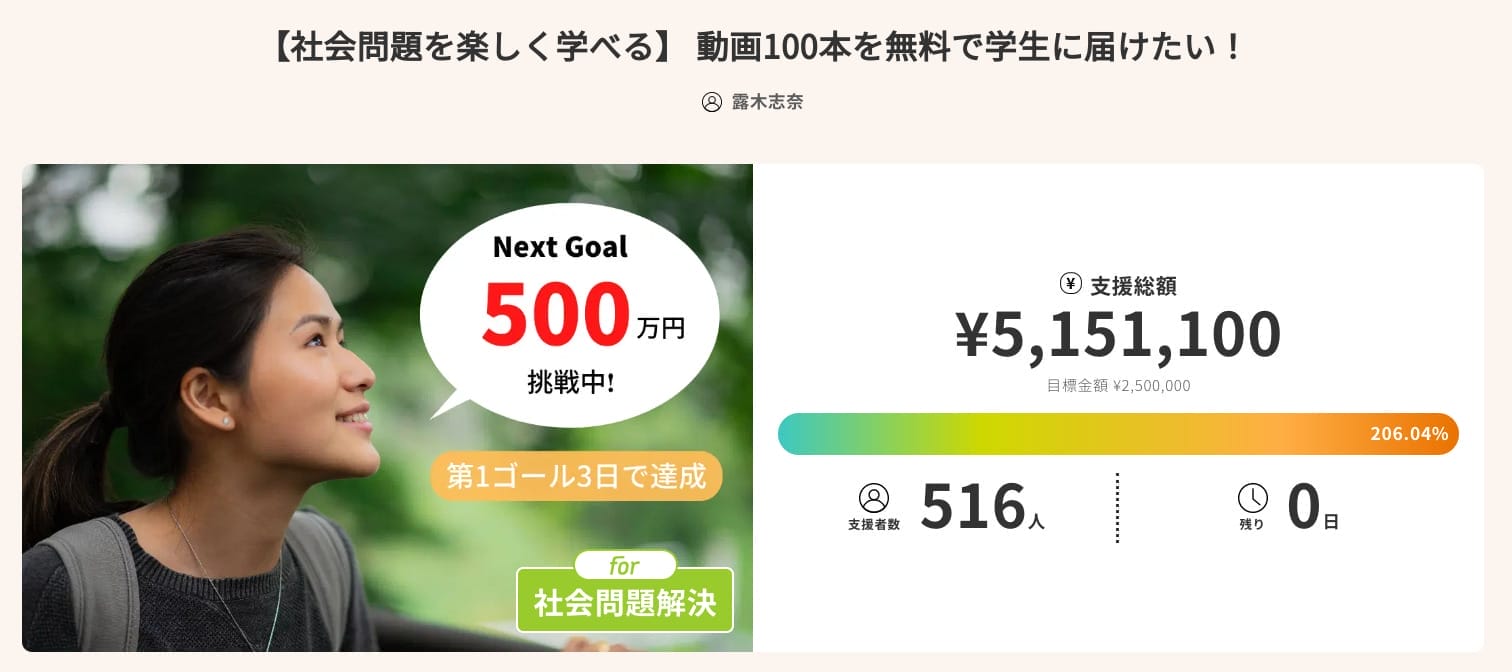
Task: Click the green 'for' label pill
Action: point(625,566)
